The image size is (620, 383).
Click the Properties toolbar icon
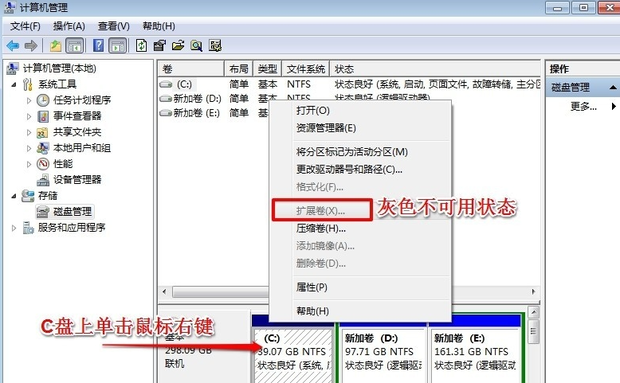pos(159,46)
